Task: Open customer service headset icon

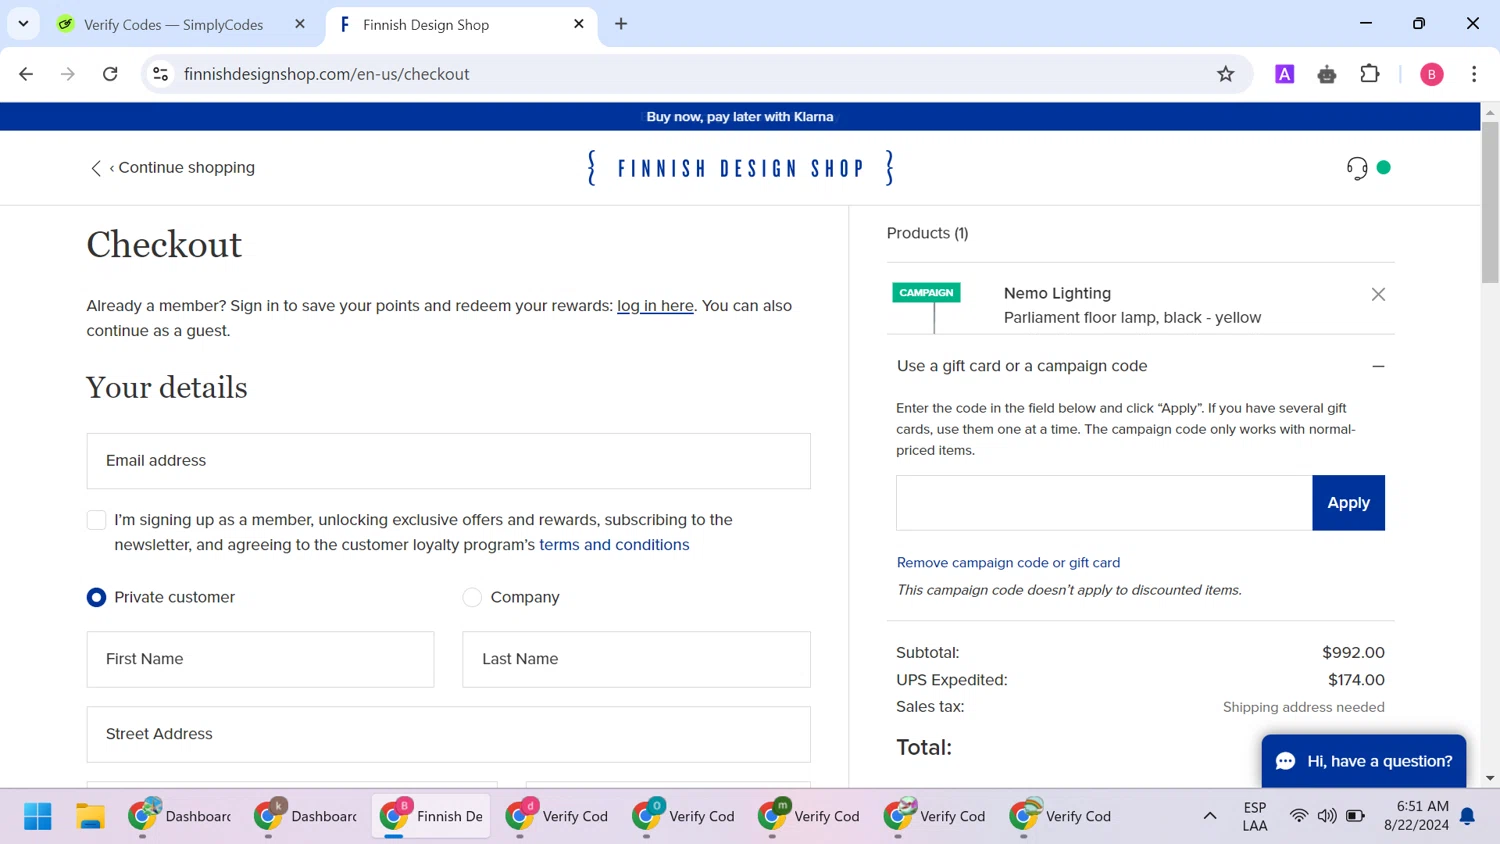Action: tap(1357, 168)
